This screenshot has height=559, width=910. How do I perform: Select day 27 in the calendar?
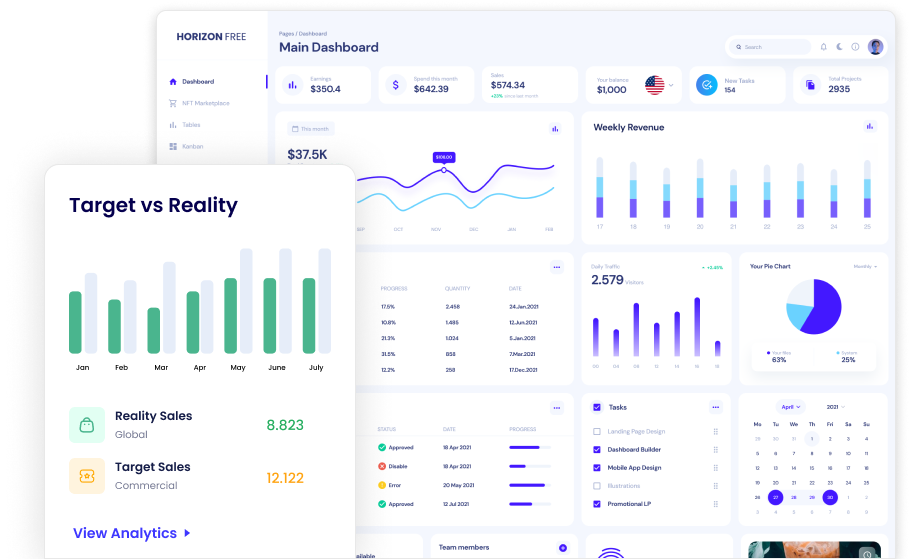[775, 497]
